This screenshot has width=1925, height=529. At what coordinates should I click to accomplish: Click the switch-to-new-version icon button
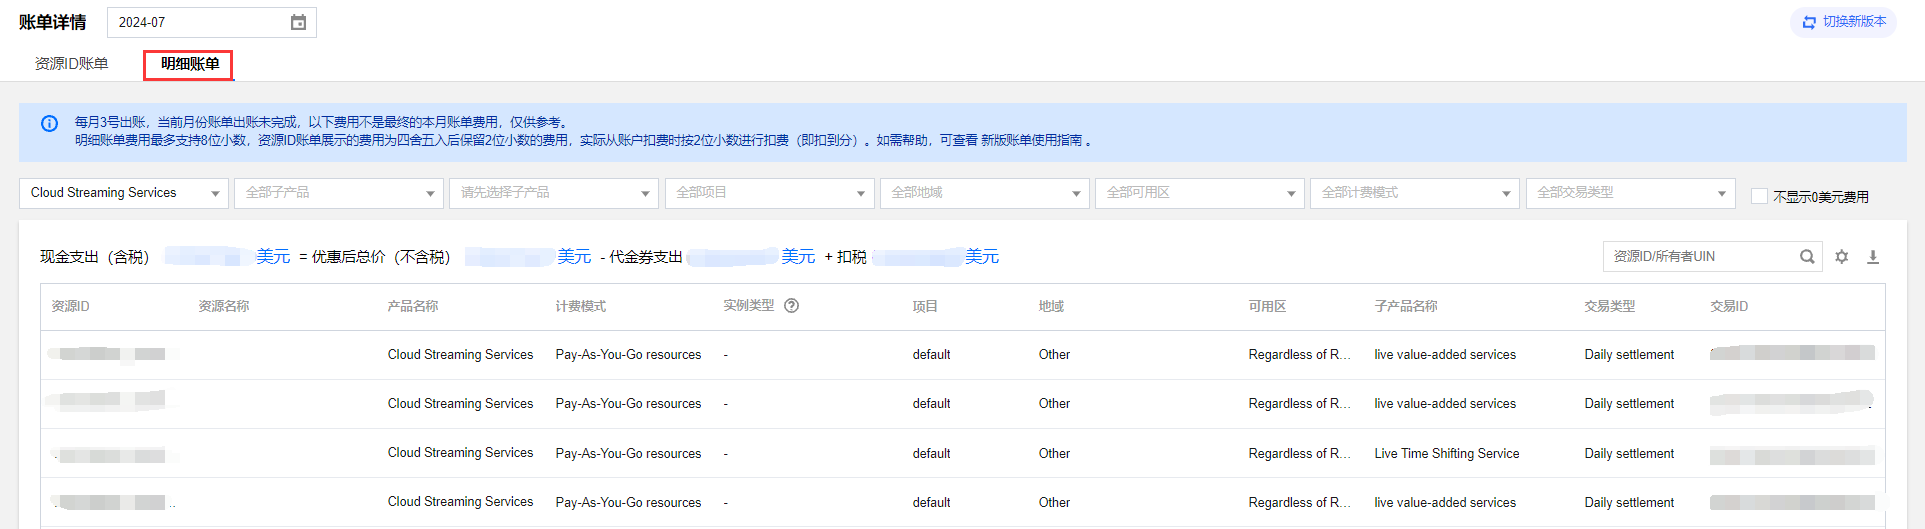coord(1843,22)
